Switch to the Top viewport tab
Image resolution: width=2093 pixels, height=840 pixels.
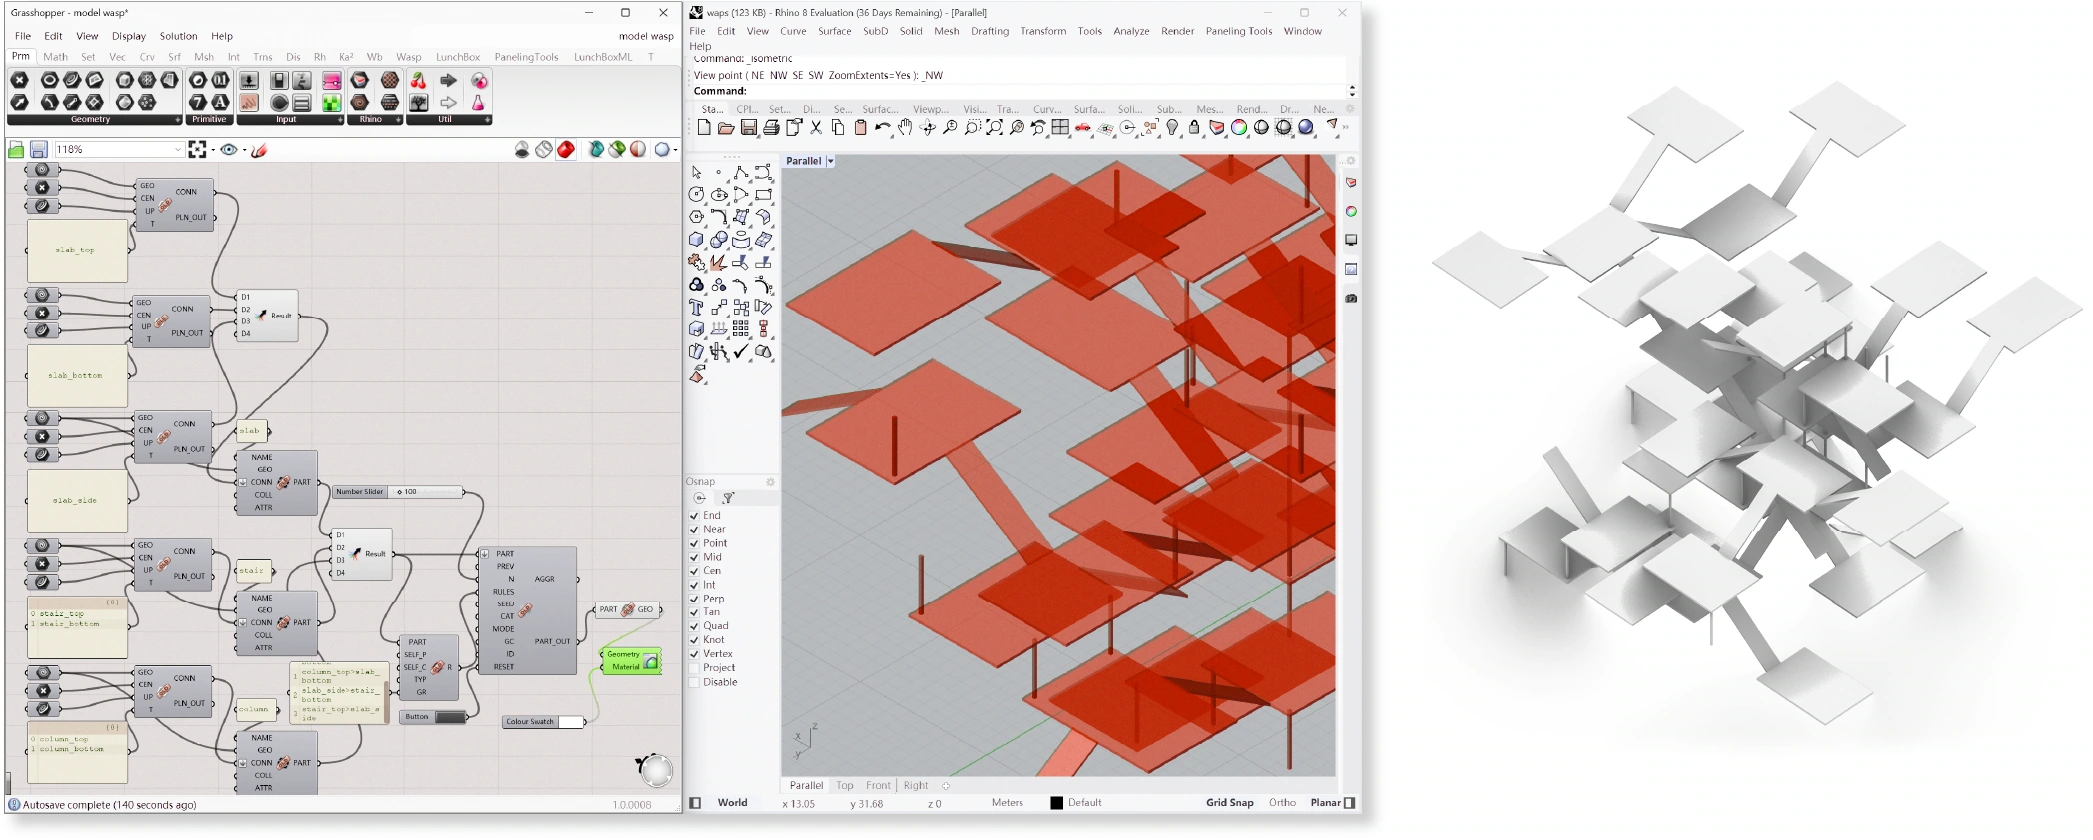(845, 786)
